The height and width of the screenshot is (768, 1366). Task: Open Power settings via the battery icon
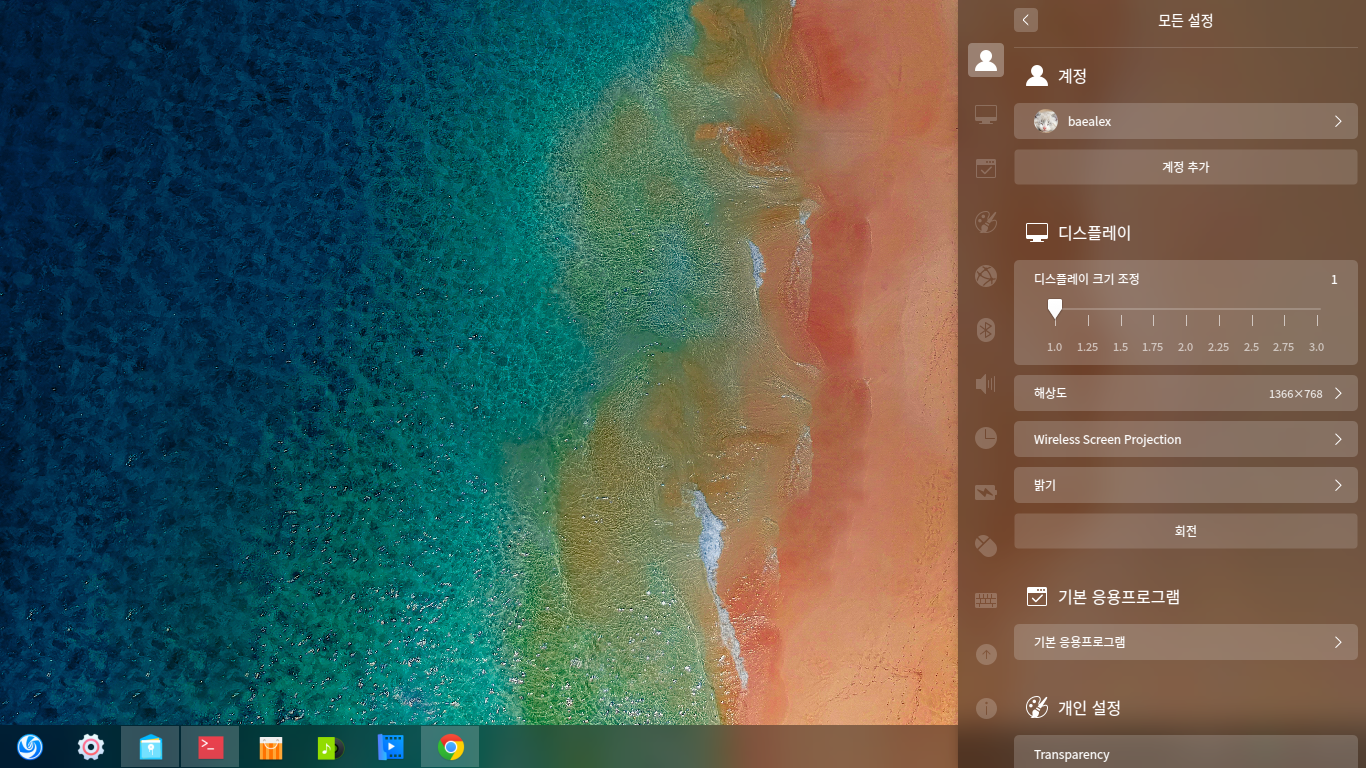pos(986,492)
